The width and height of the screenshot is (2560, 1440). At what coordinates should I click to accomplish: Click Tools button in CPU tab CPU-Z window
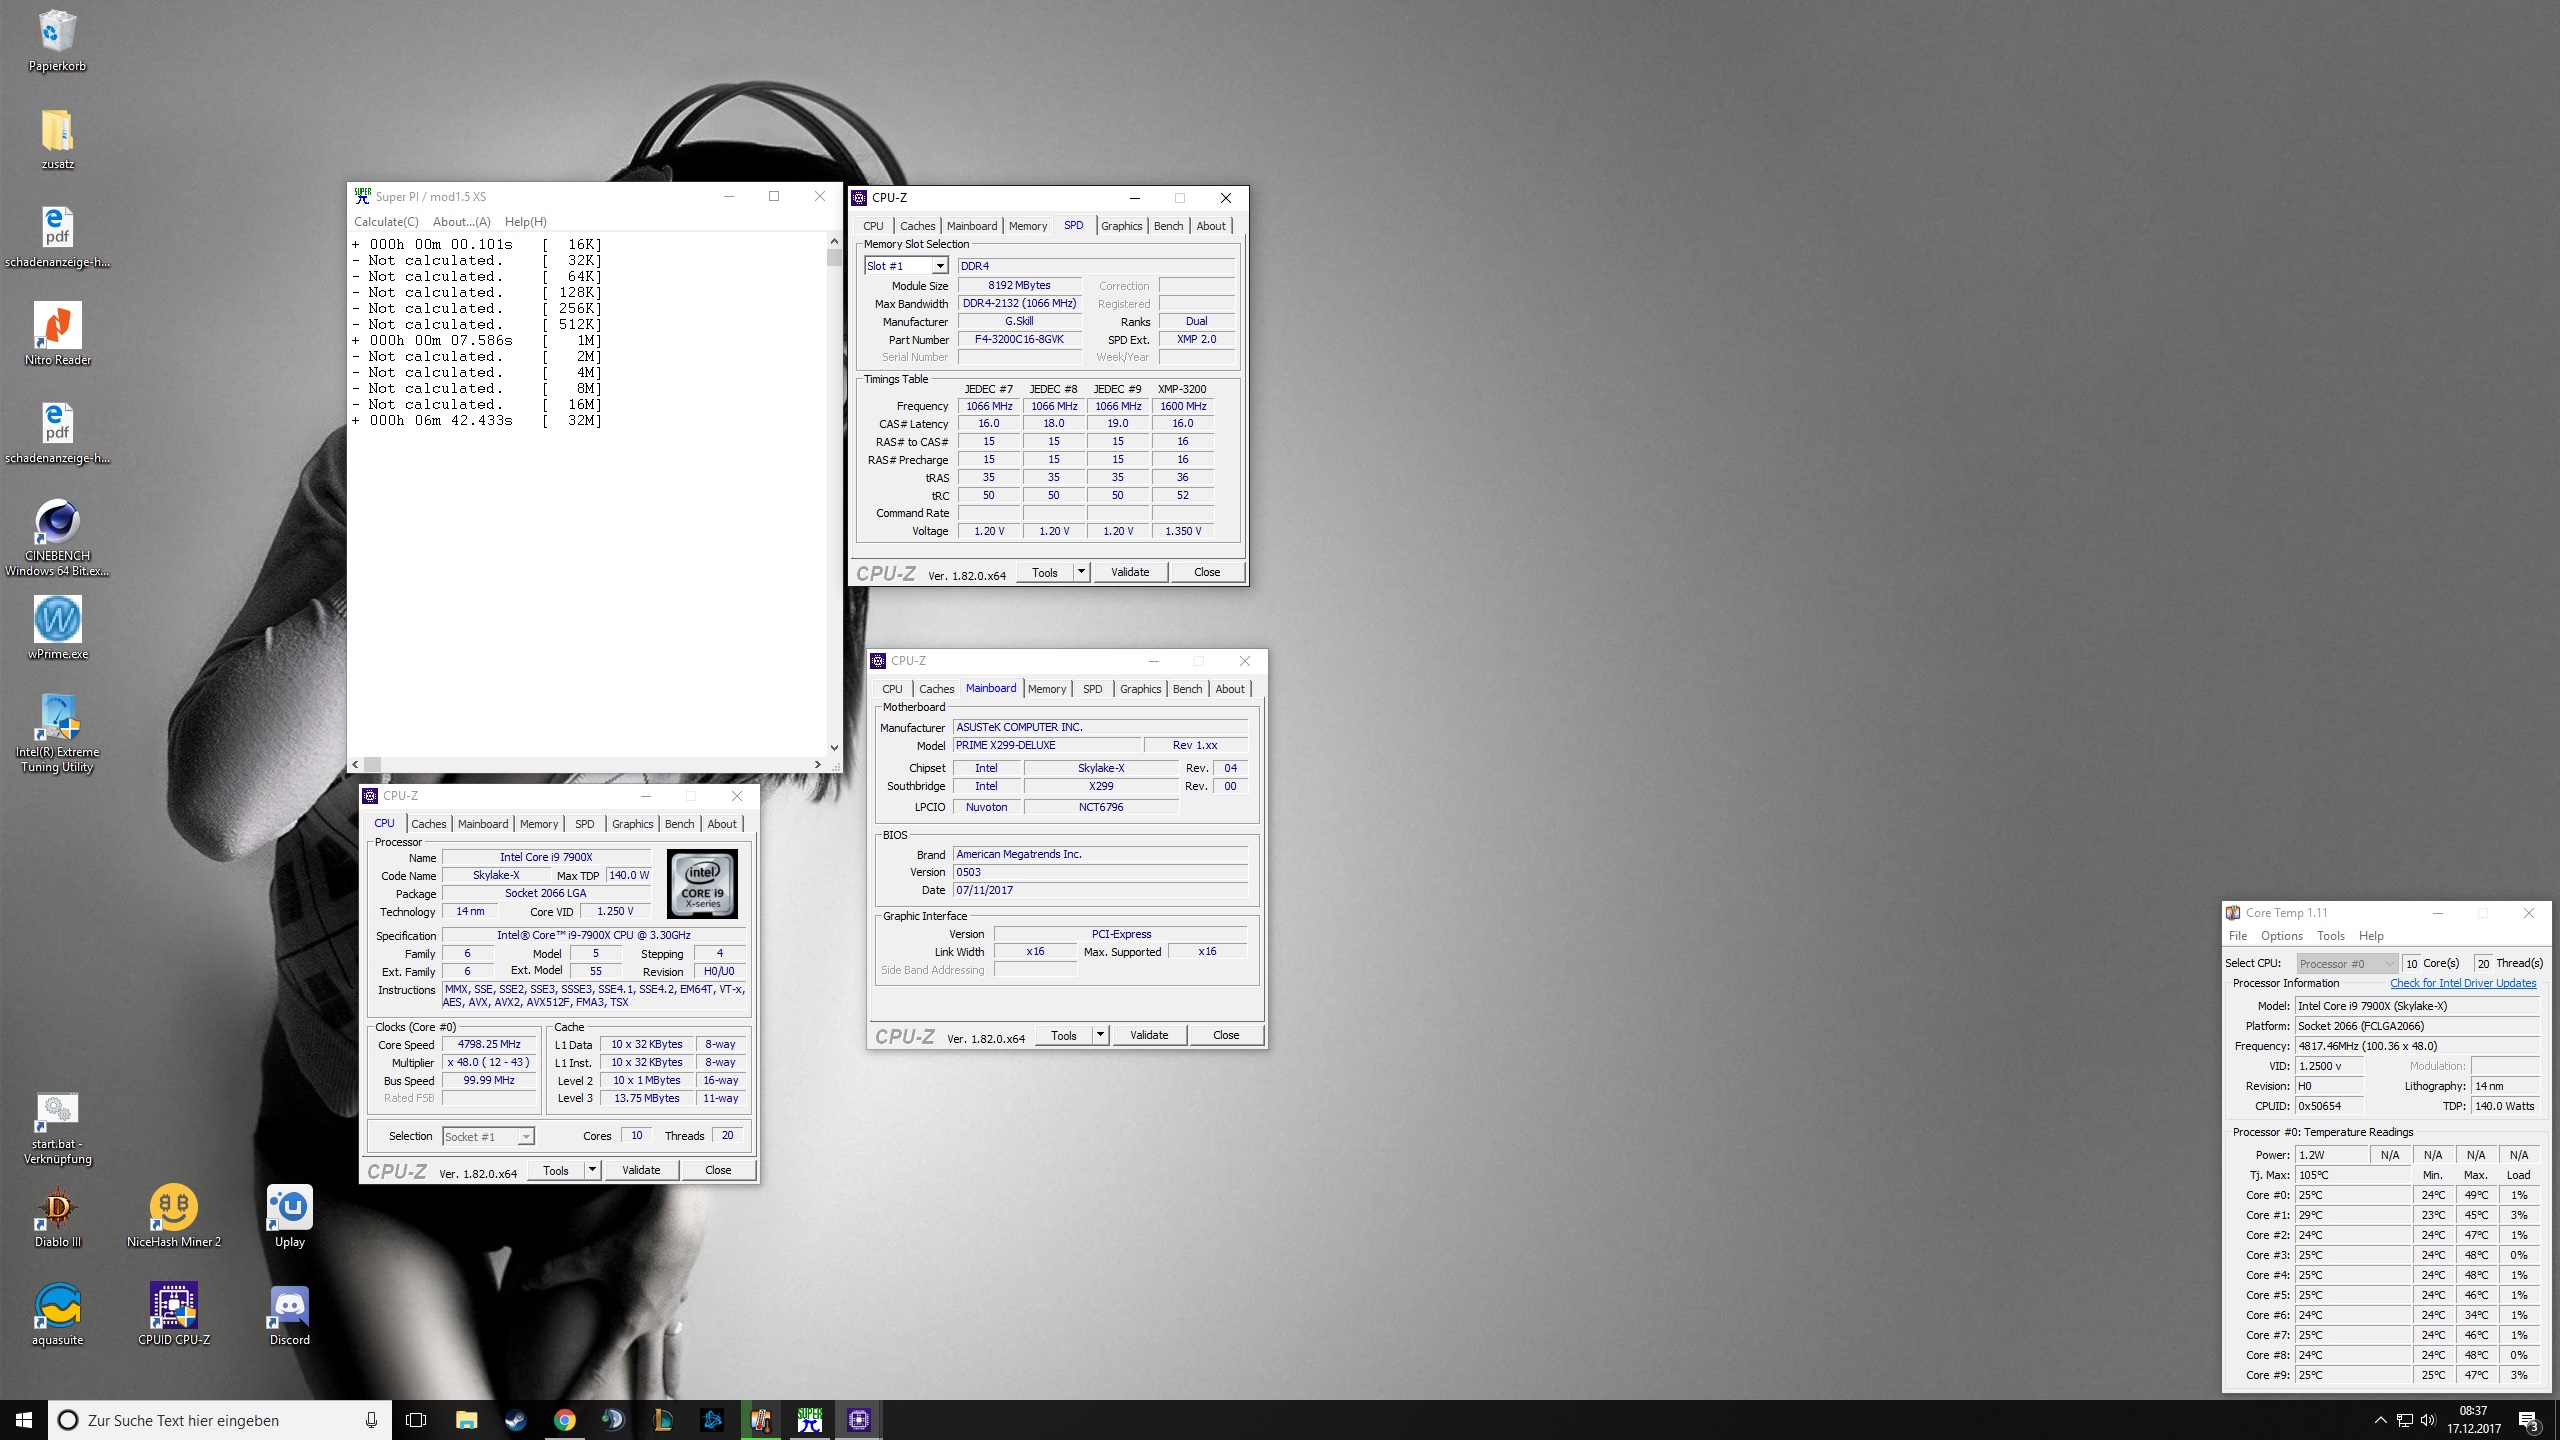(556, 1170)
